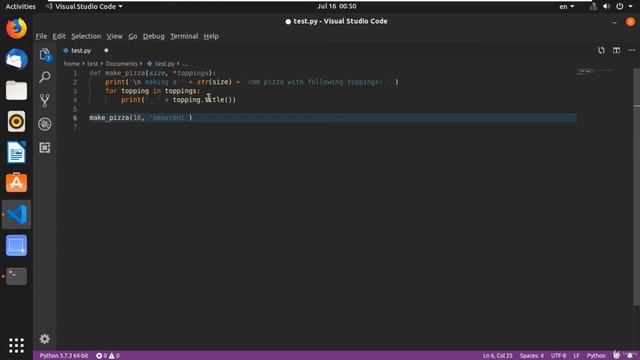Open the Edit menu

coord(59,36)
